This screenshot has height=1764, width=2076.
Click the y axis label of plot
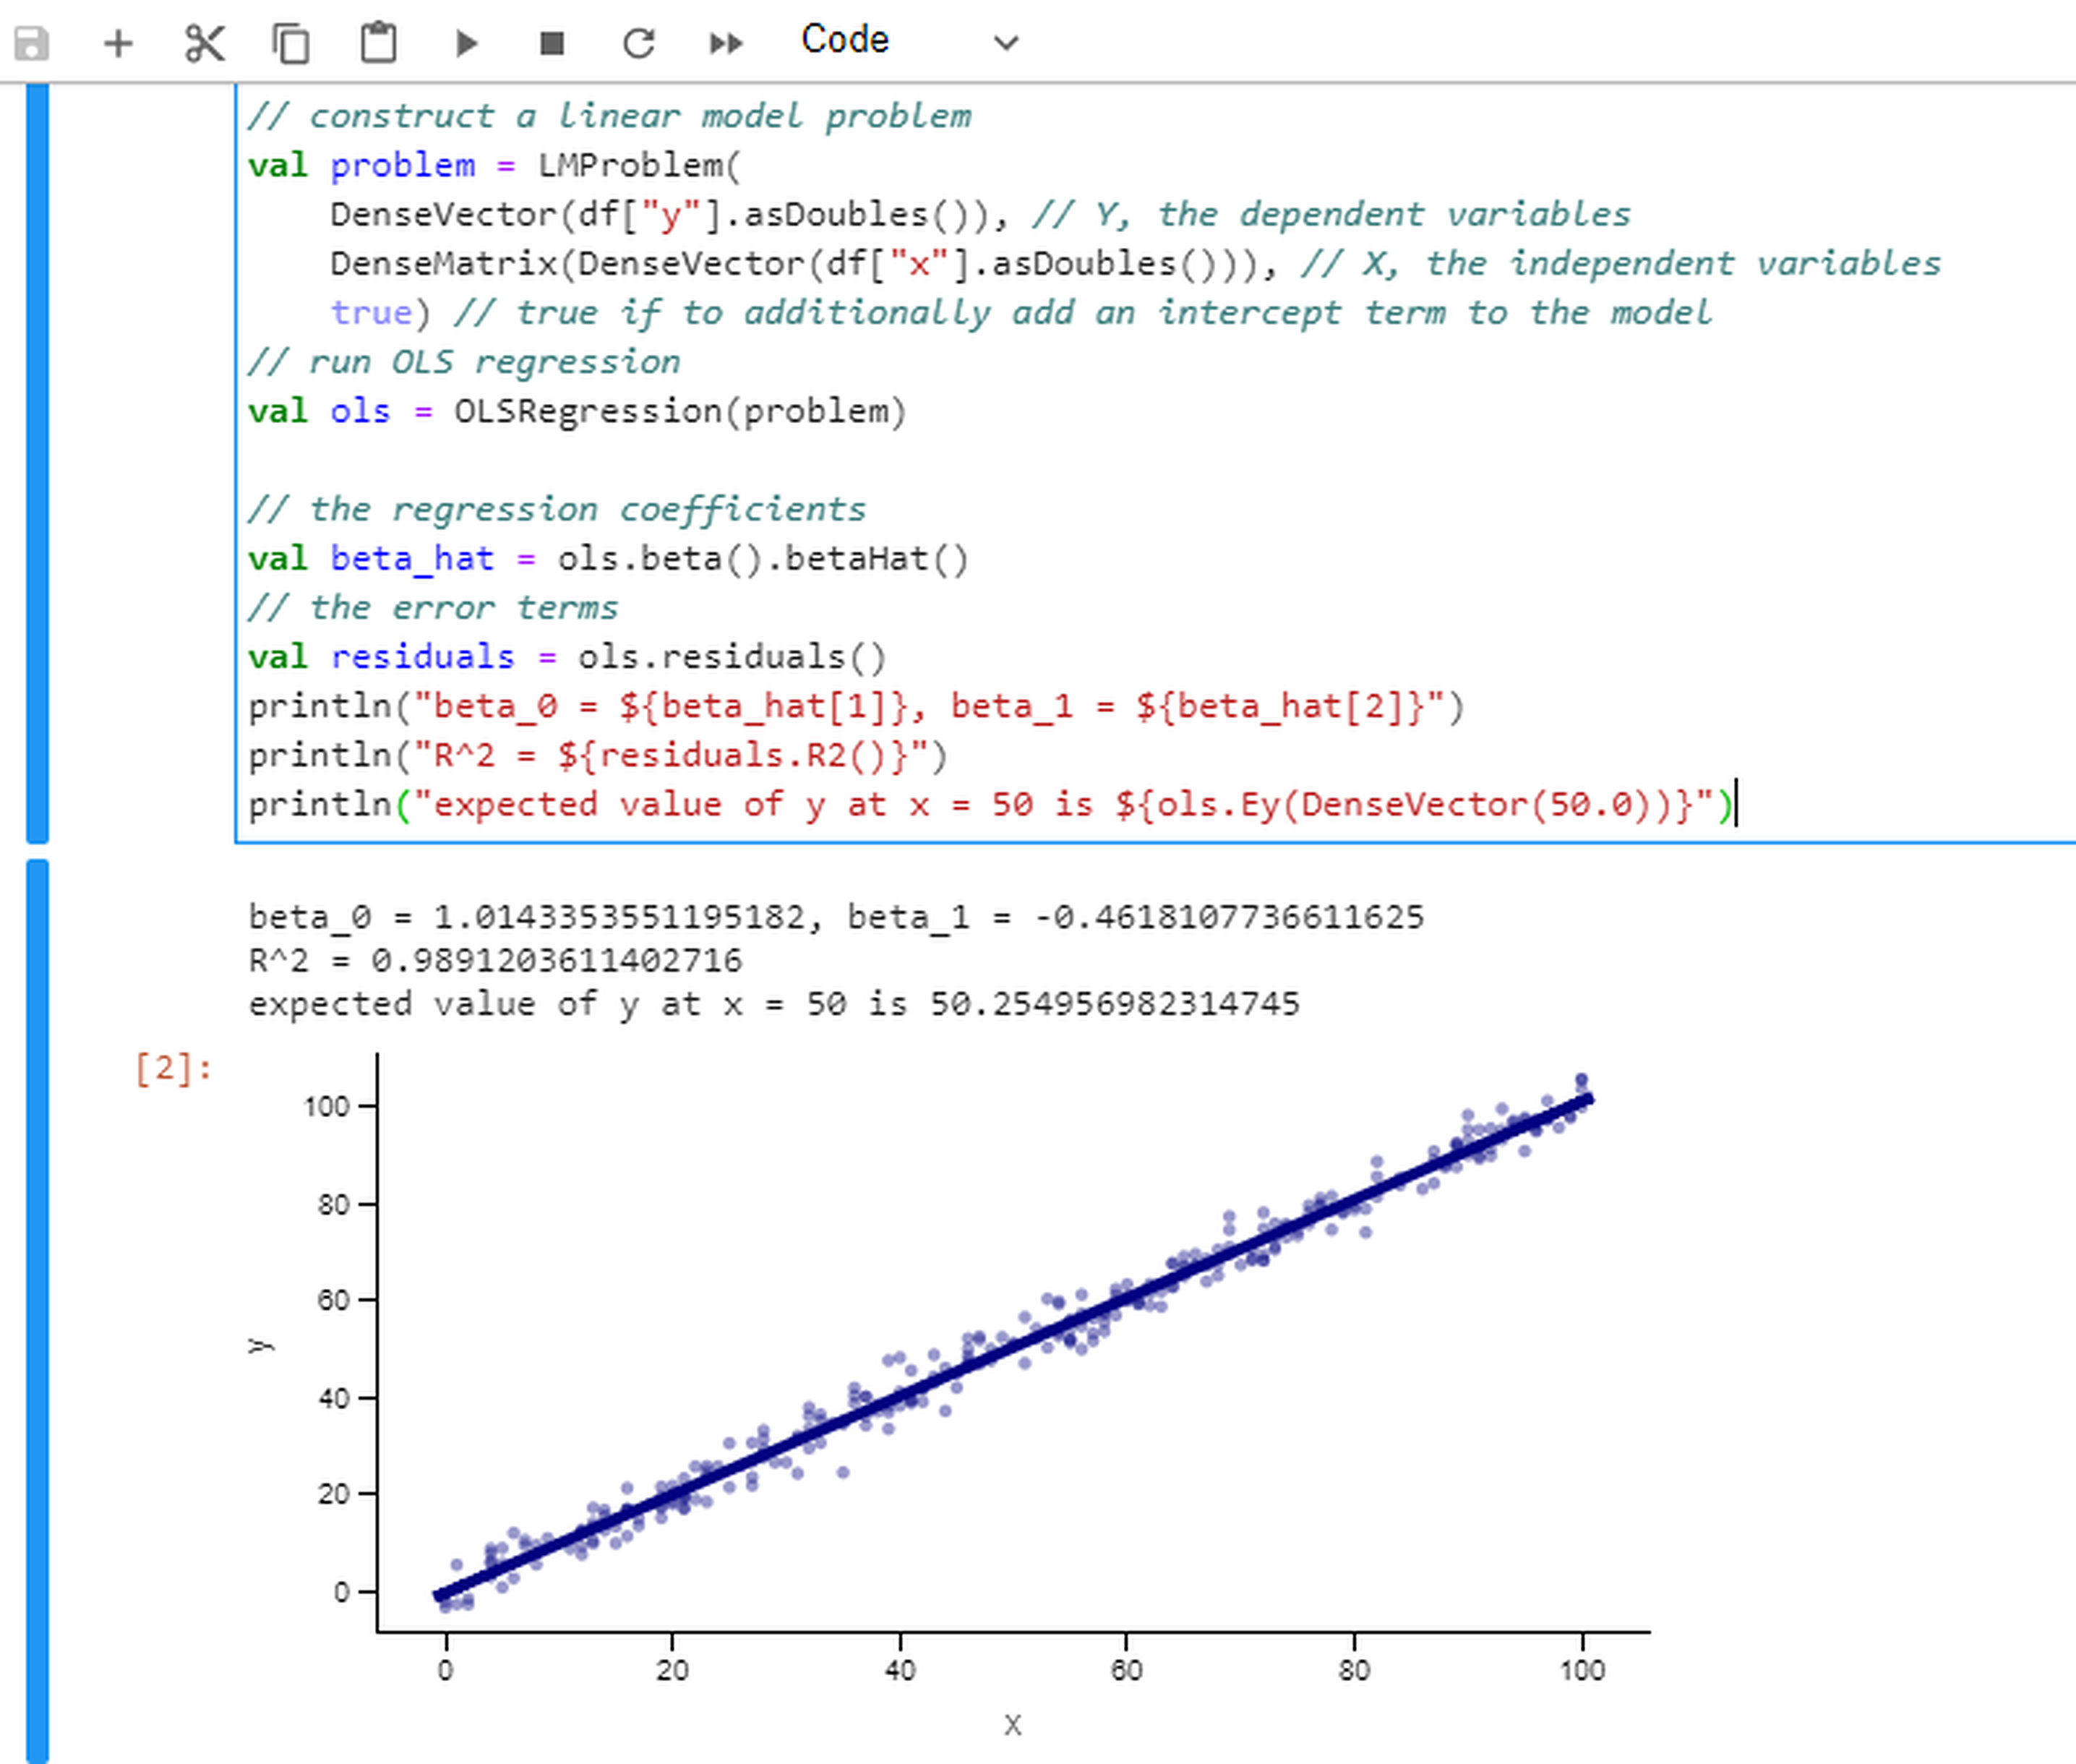point(261,1345)
